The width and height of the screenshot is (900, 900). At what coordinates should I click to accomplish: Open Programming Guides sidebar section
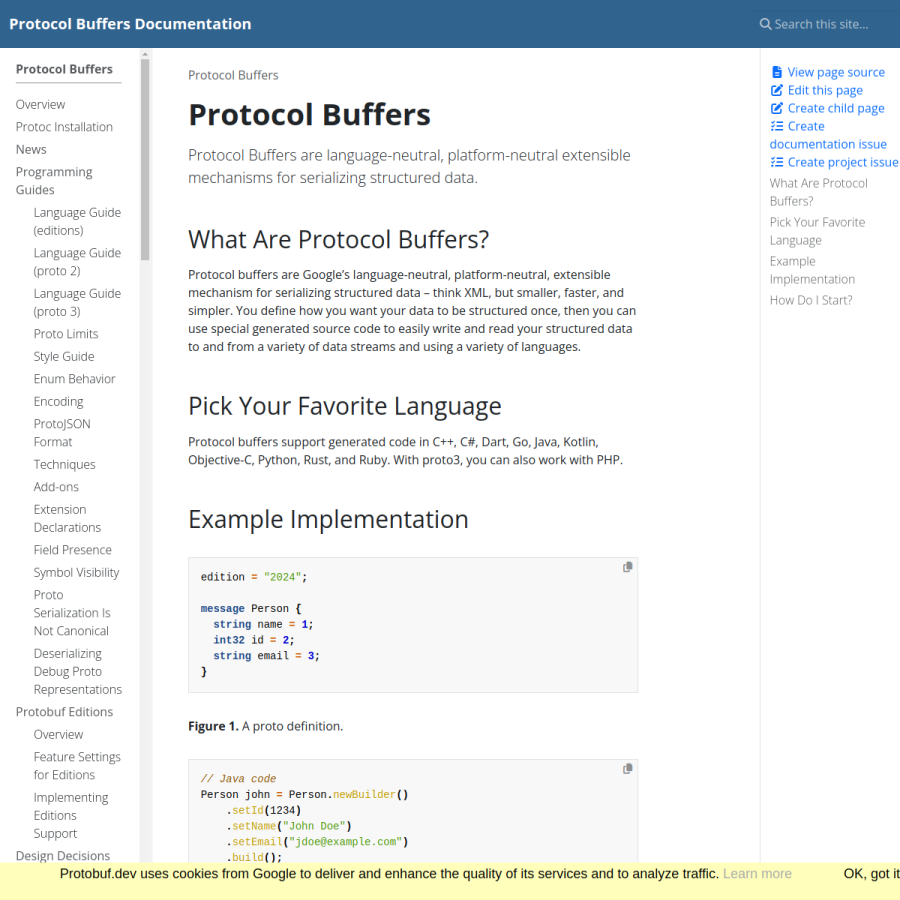point(54,181)
